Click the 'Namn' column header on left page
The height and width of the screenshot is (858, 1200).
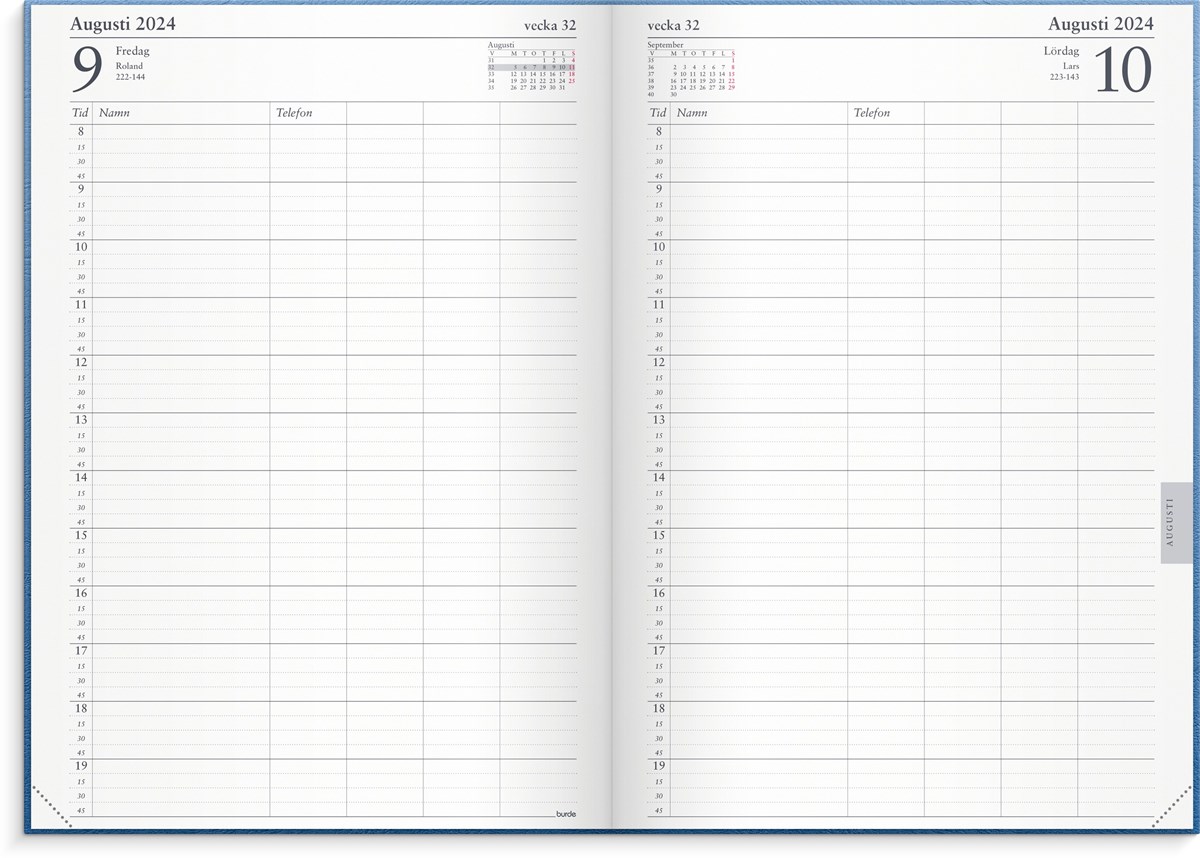114,113
